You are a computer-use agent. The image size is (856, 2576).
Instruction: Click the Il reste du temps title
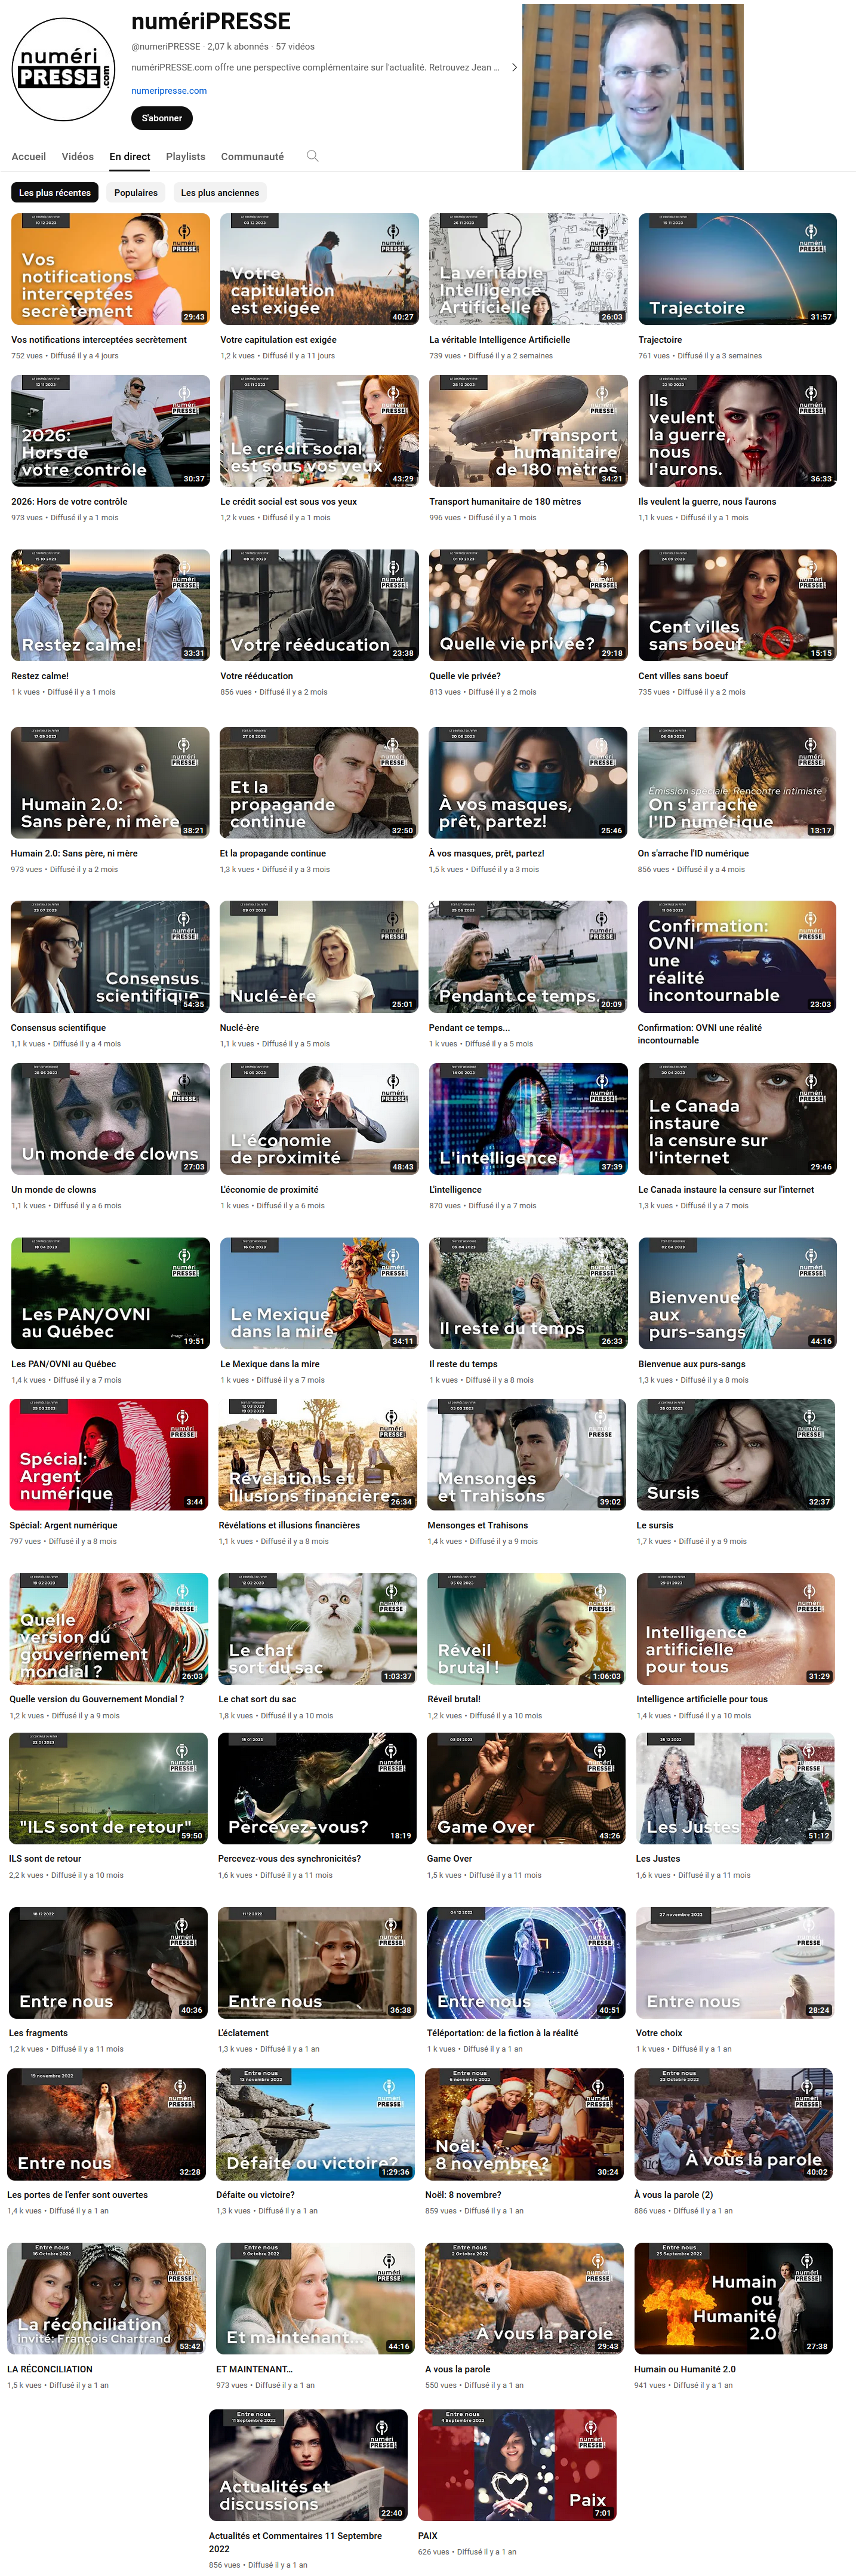click(x=463, y=1364)
